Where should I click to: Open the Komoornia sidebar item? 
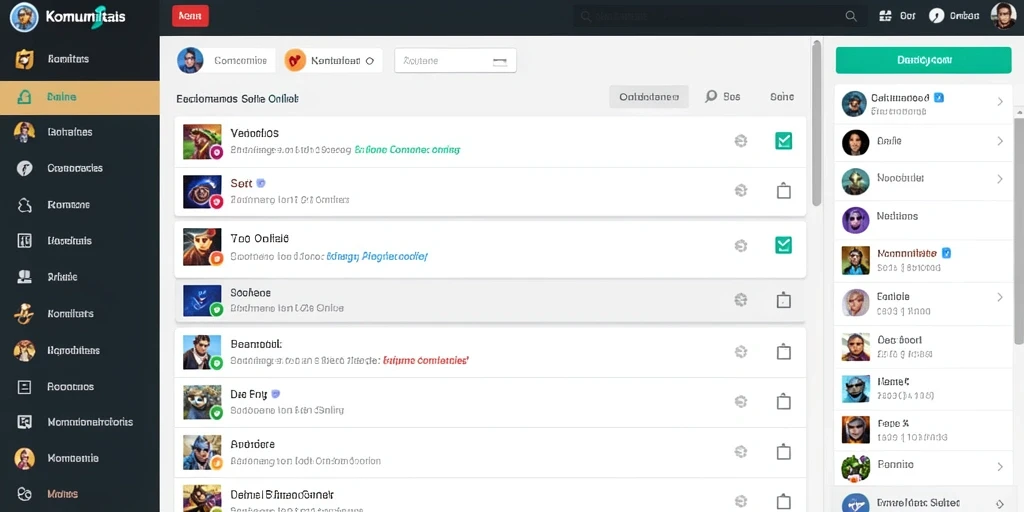point(80,458)
